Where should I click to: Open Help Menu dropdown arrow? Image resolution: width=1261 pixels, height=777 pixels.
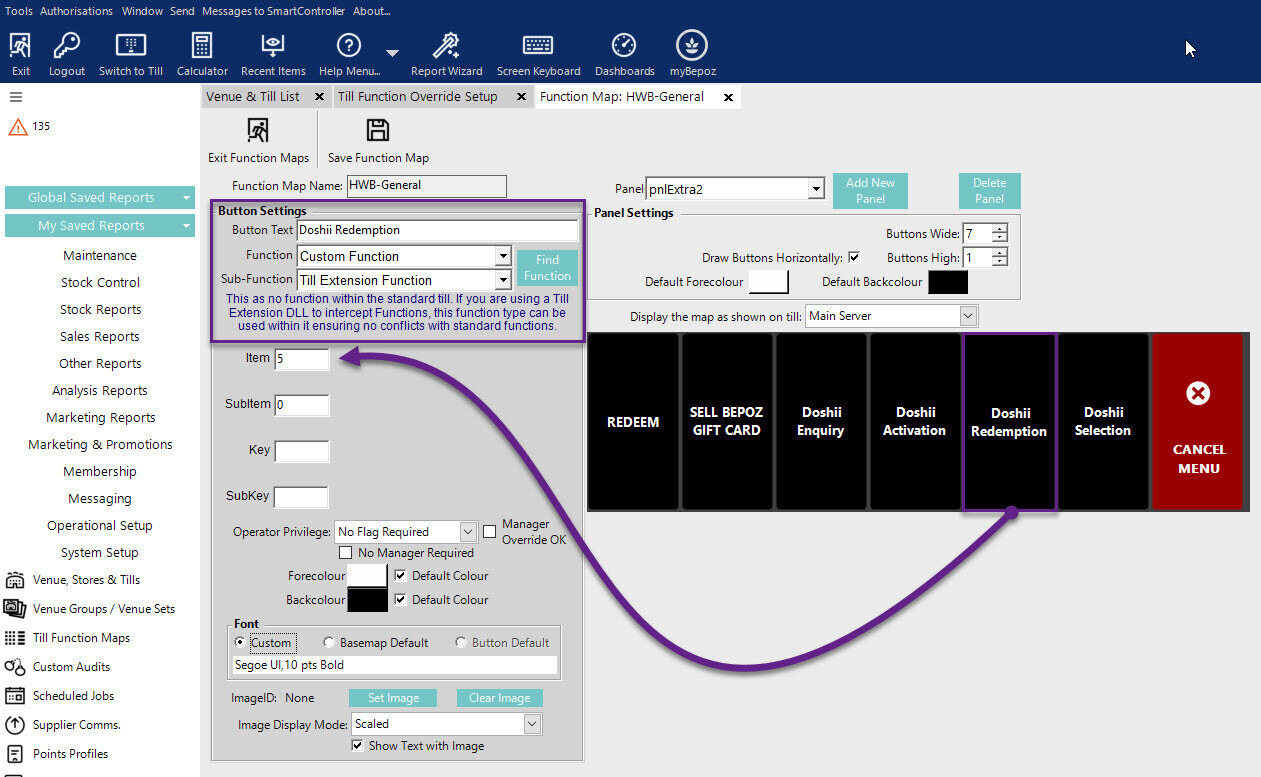coord(392,53)
